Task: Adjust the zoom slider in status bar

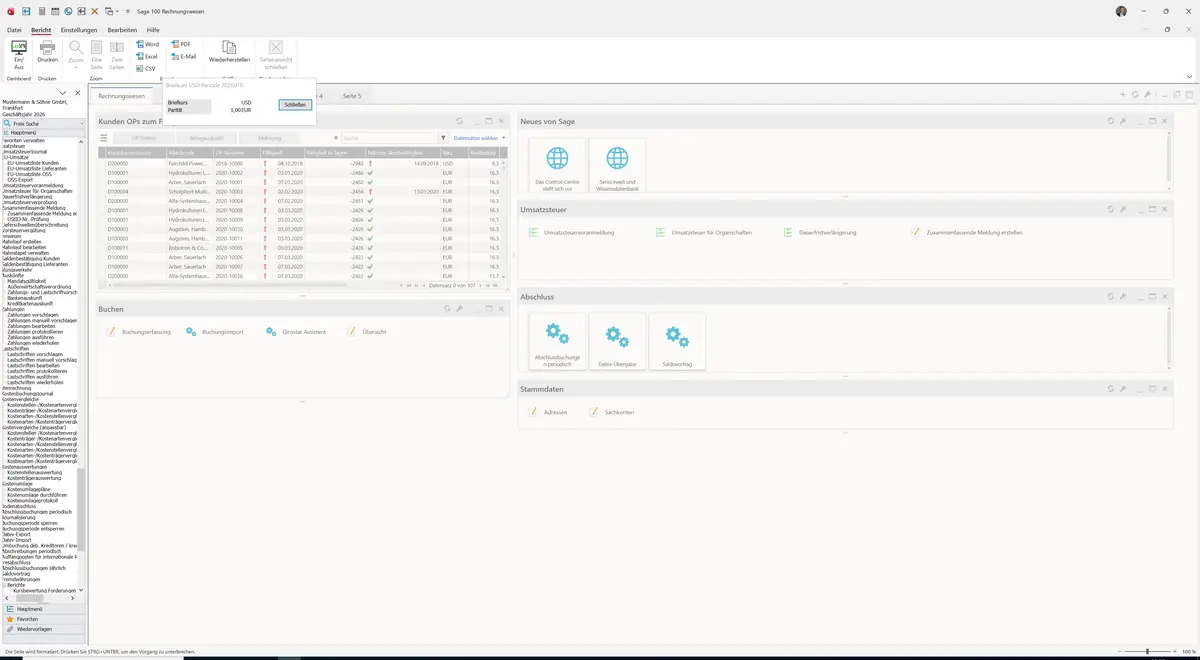Action: click(1147, 652)
